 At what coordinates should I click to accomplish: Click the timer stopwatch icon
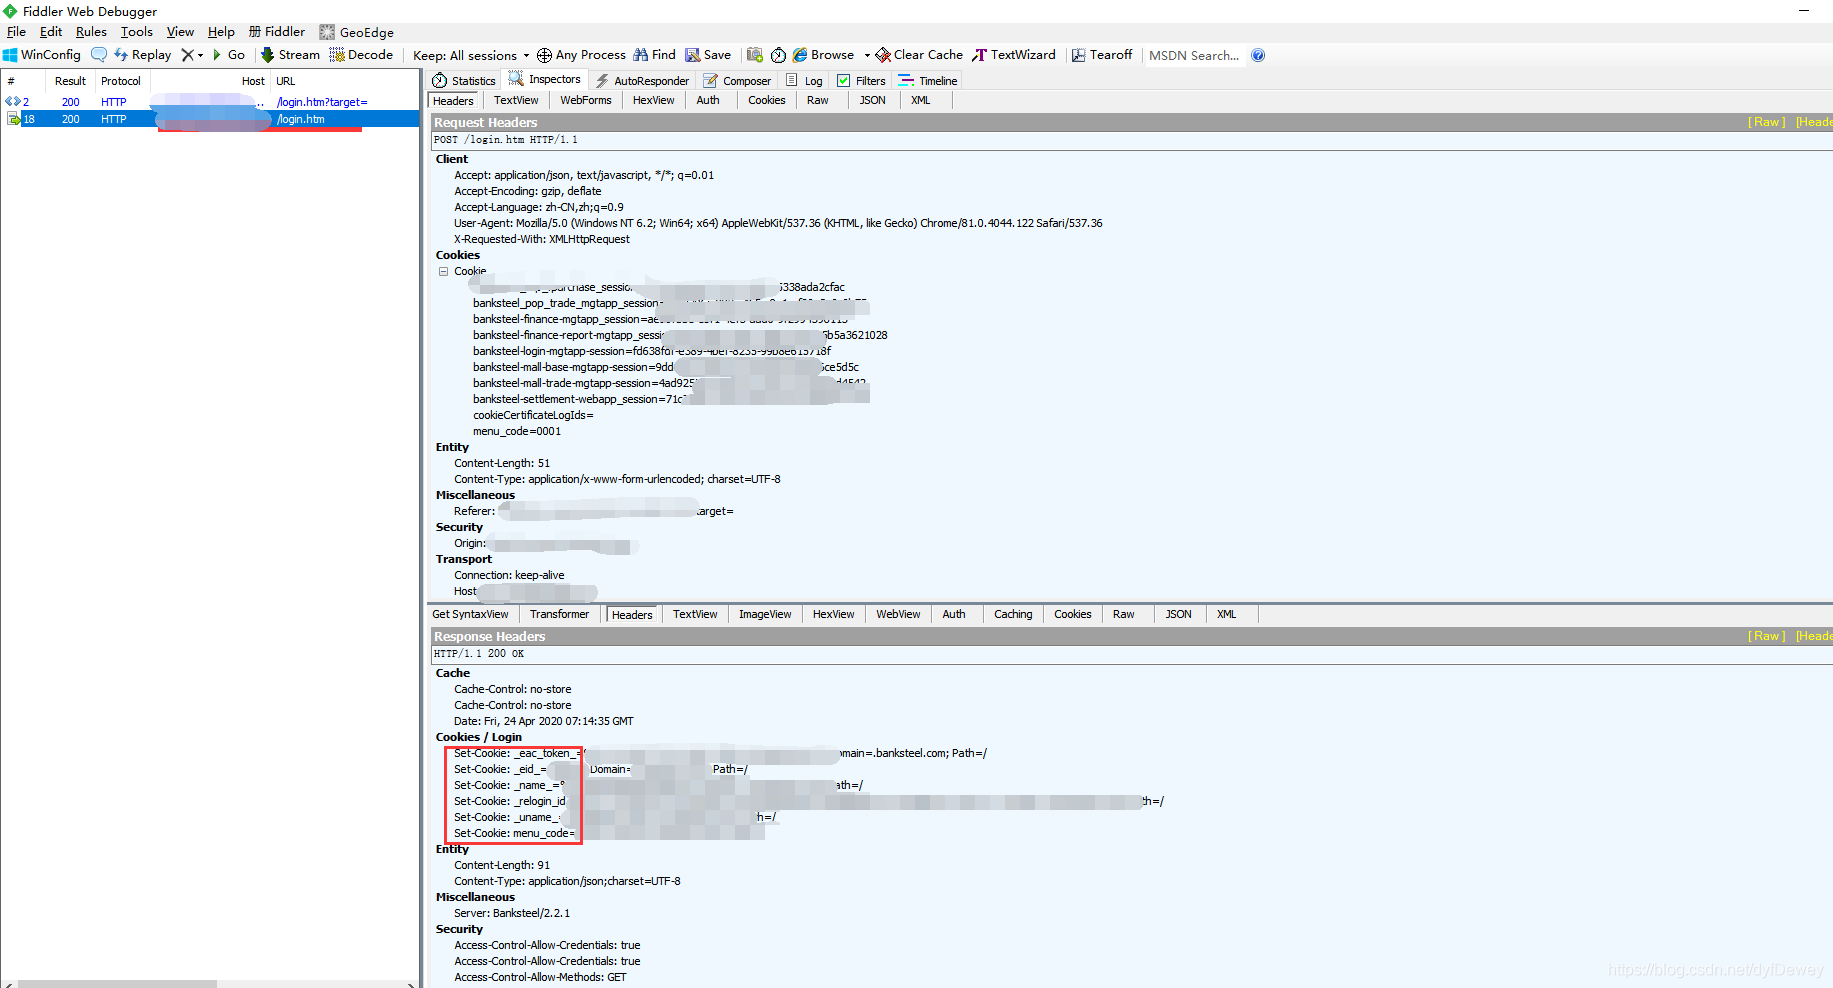778,55
